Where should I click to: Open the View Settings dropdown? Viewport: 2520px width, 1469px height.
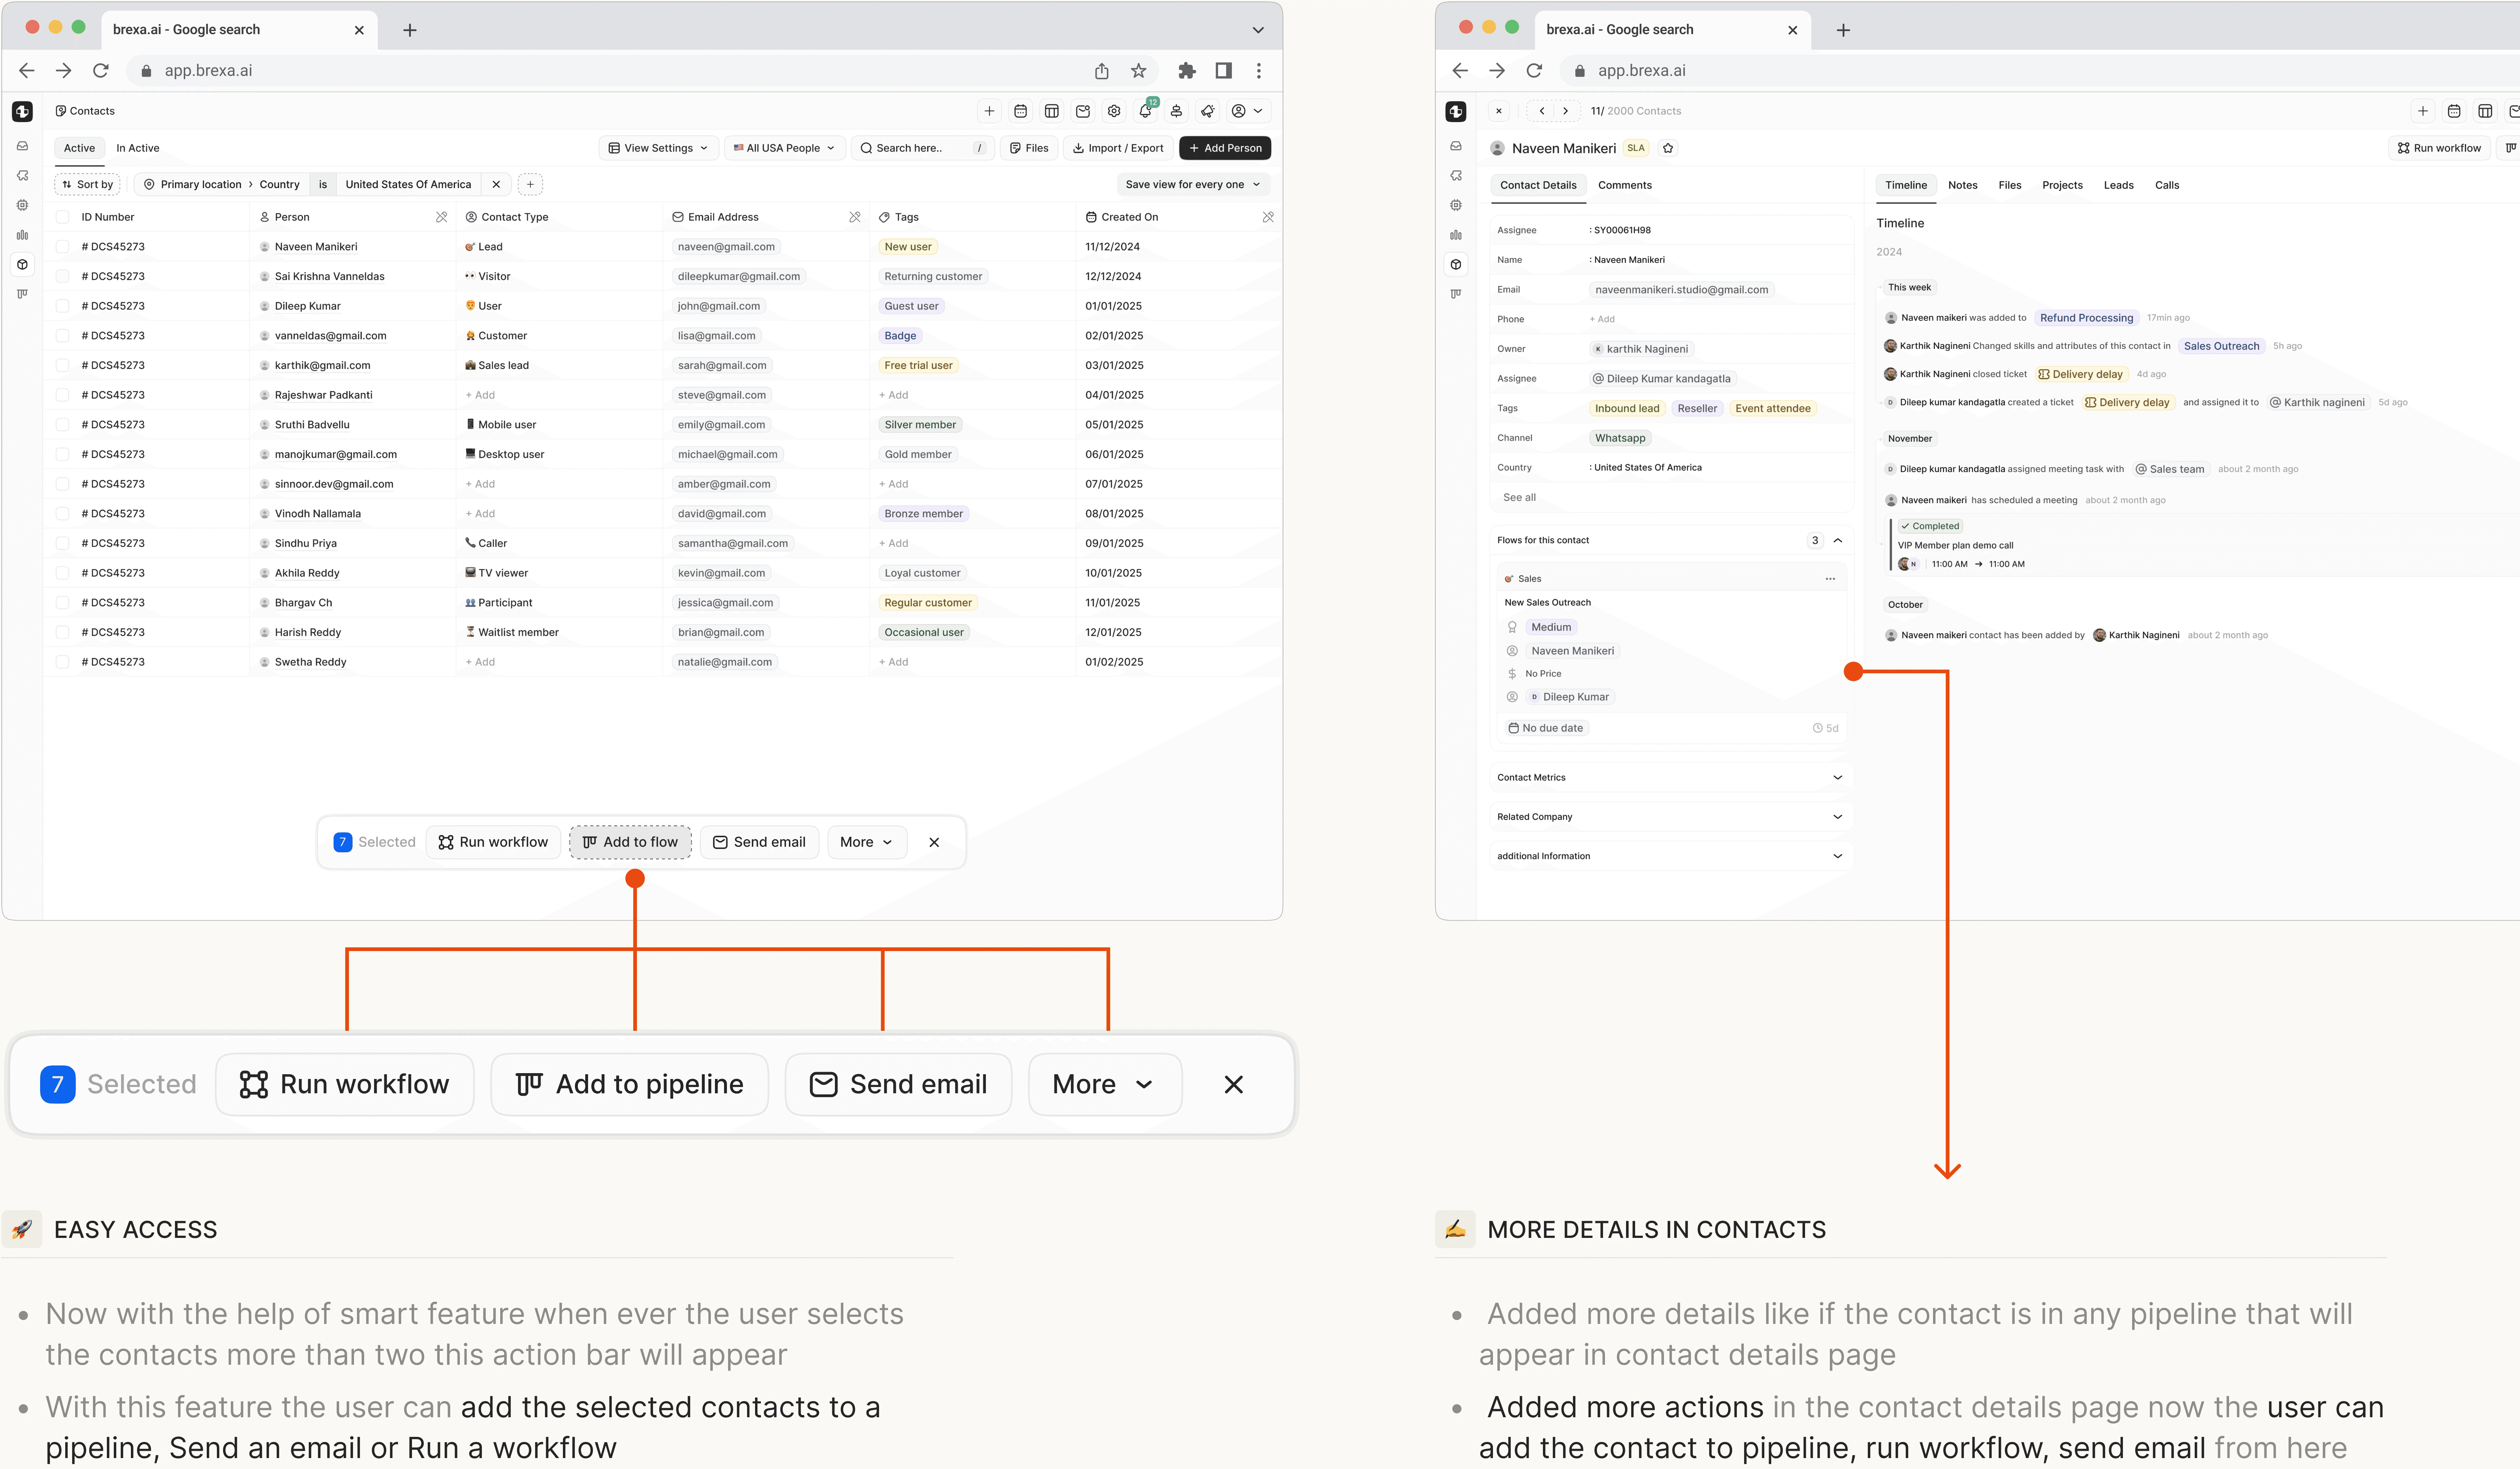tap(658, 148)
